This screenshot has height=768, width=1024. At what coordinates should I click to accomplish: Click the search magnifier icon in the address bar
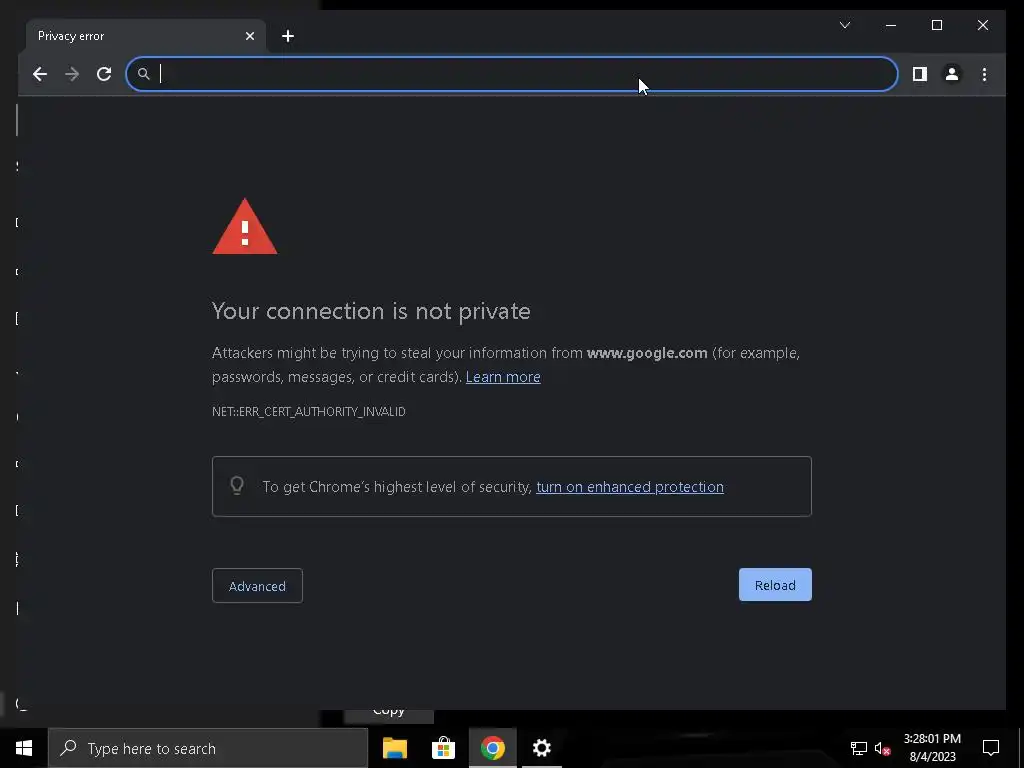point(144,74)
